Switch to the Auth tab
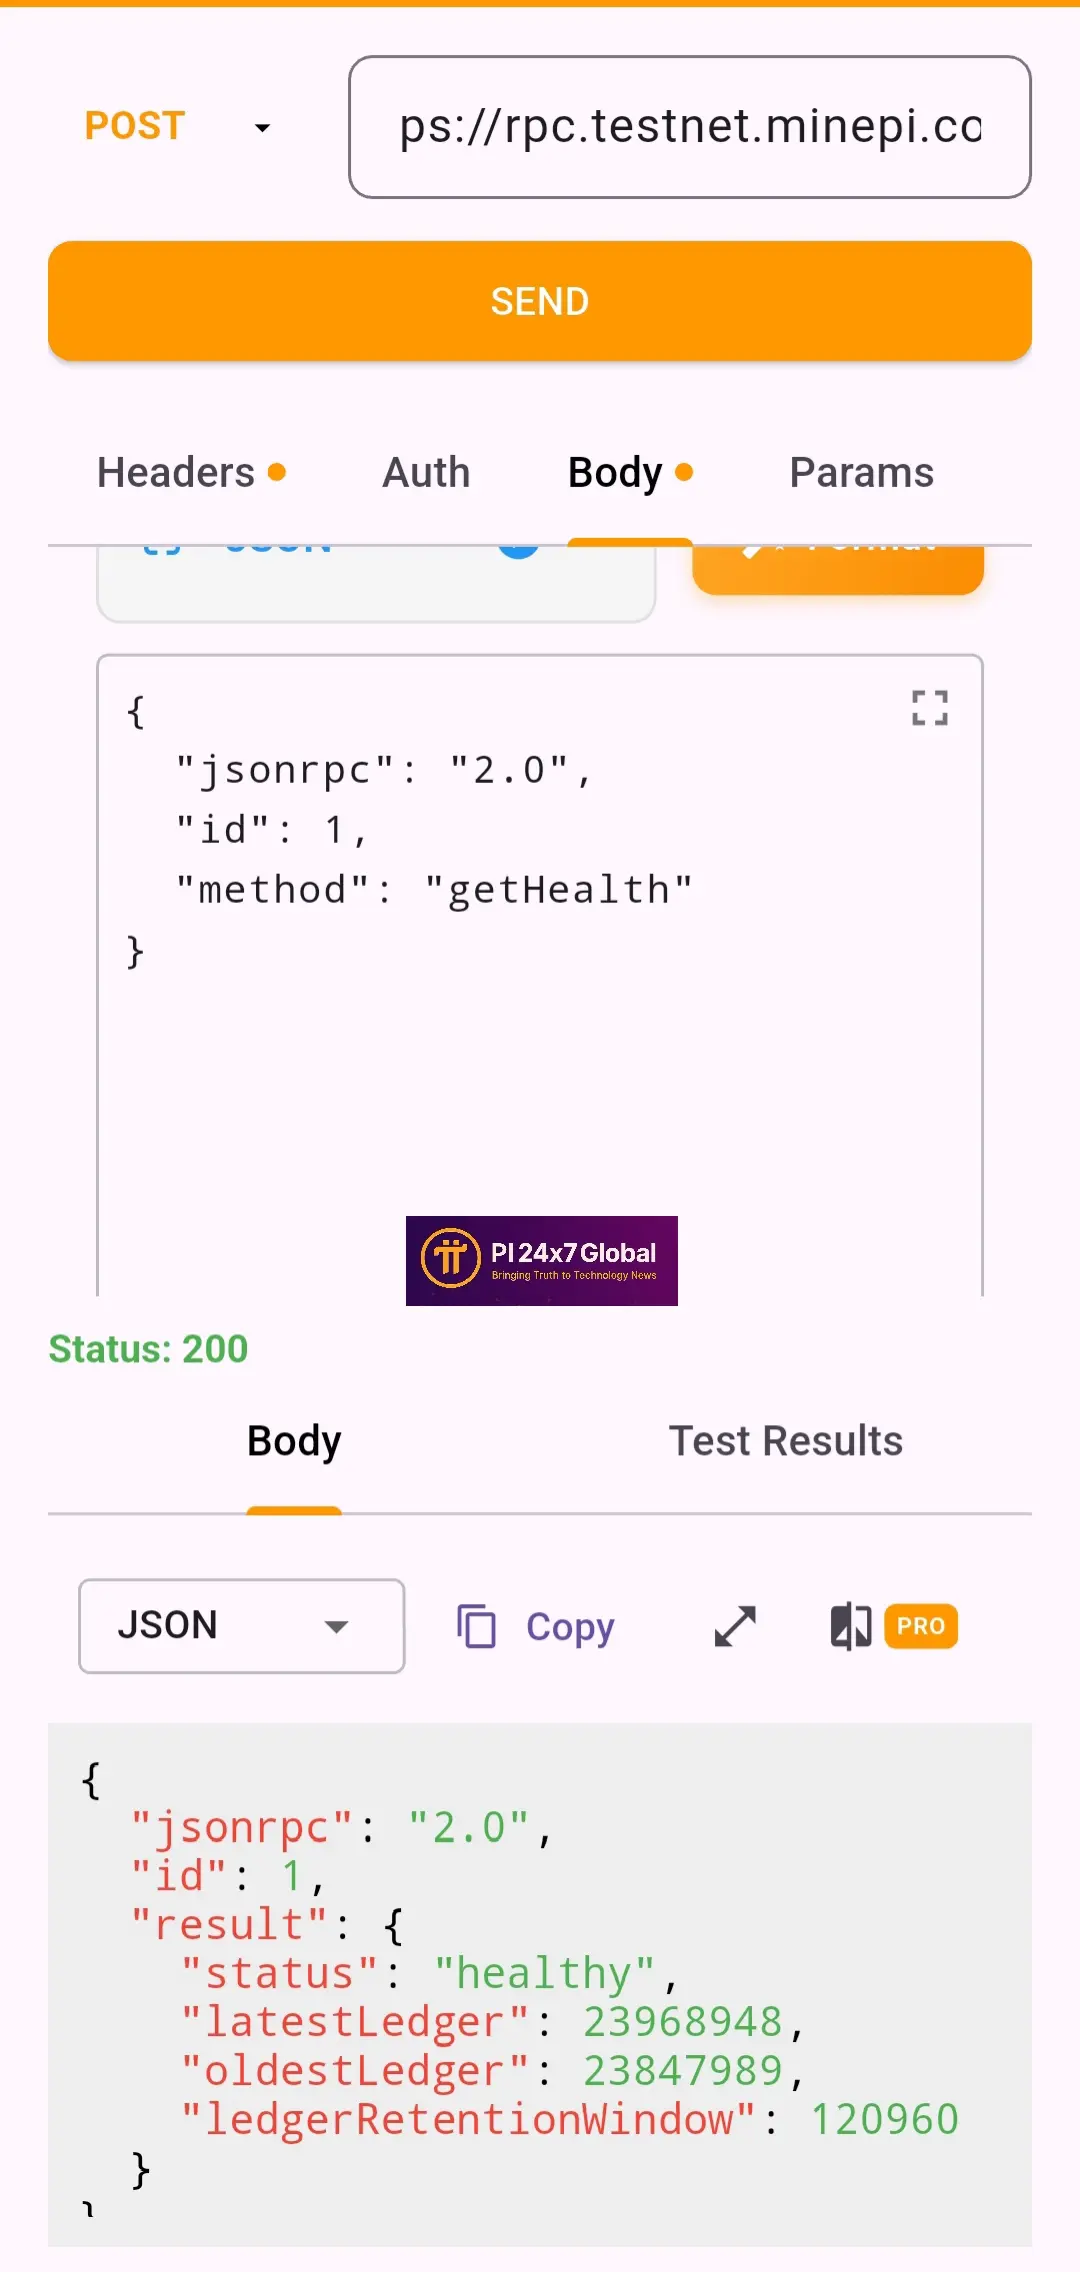Screen dimensions: 1080x2272 click(426, 472)
